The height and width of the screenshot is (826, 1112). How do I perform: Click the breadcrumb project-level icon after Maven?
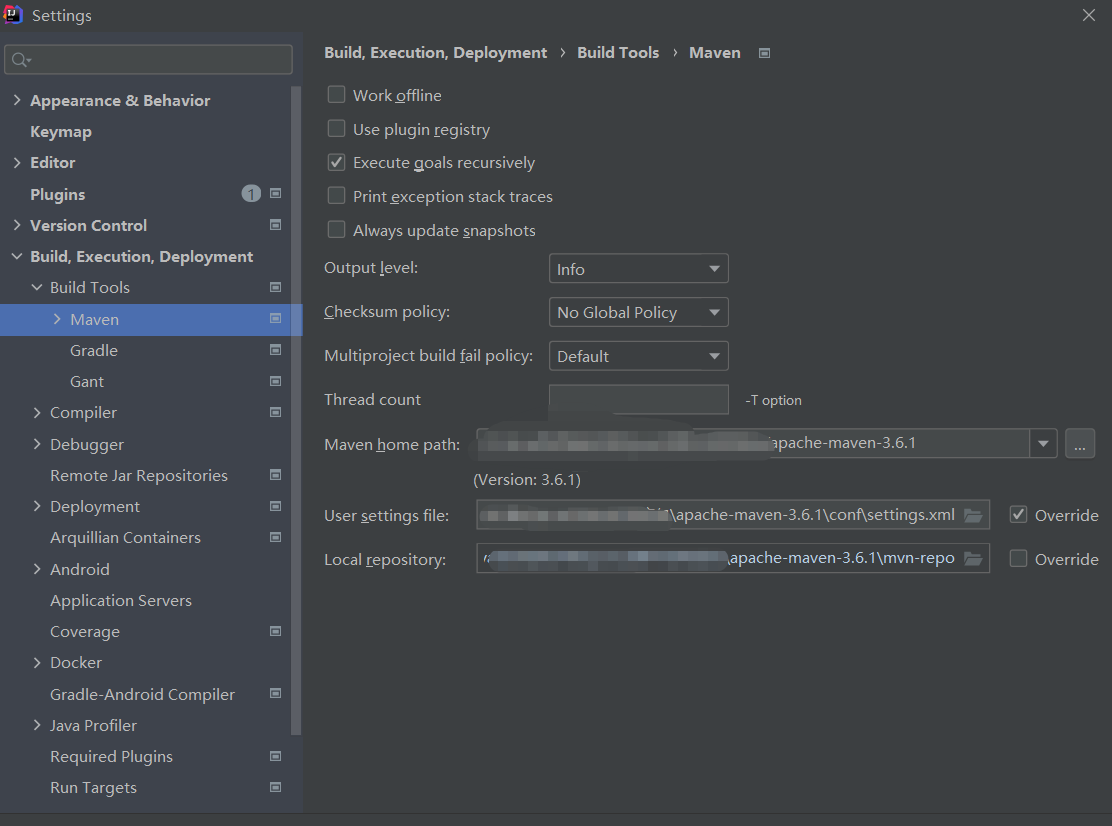764,53
